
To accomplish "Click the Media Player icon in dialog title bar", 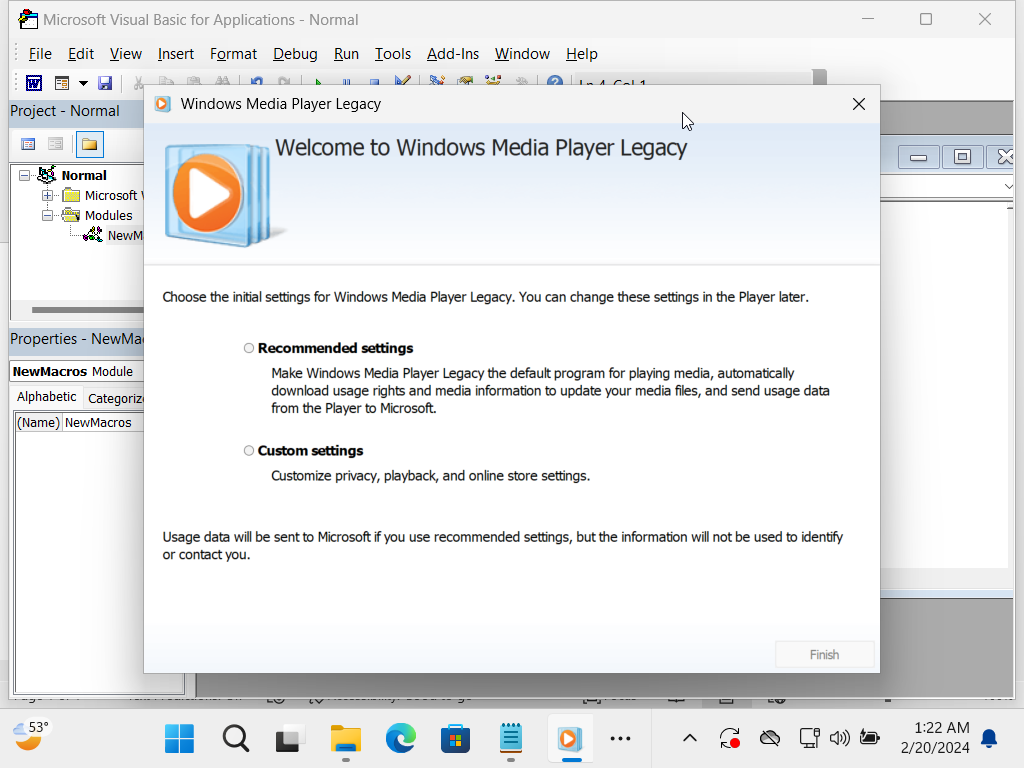I will click(x=162, y=104).
